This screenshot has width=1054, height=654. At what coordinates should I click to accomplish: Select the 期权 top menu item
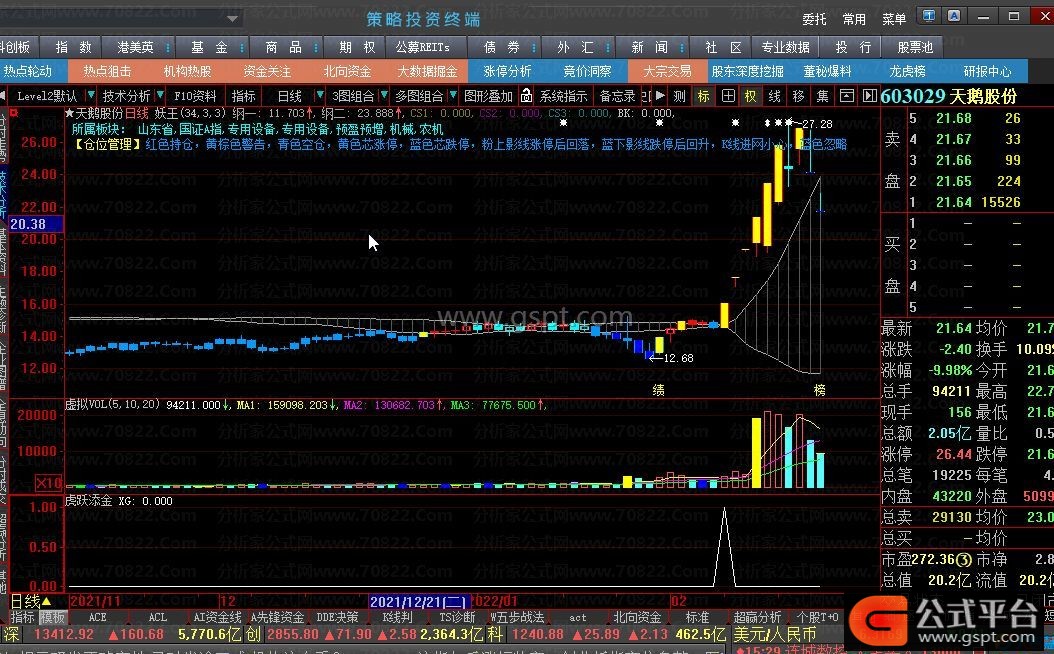click(358, 48)
